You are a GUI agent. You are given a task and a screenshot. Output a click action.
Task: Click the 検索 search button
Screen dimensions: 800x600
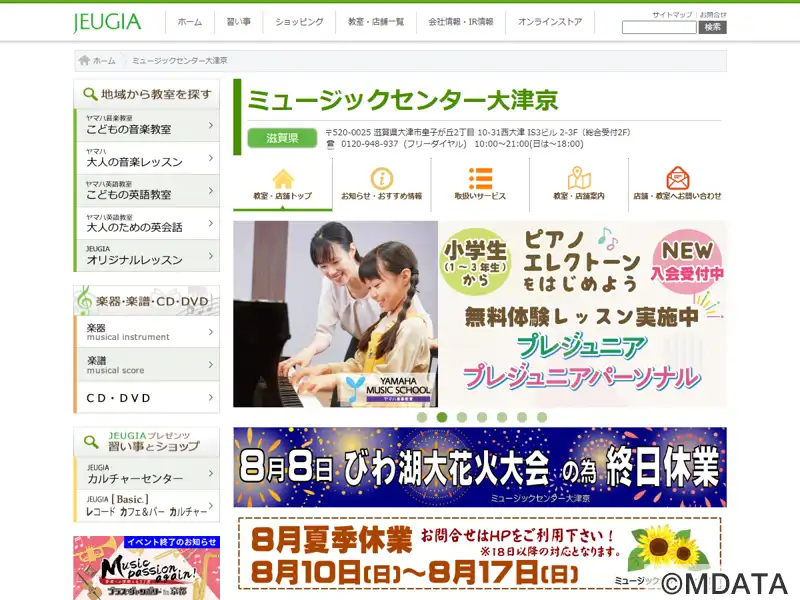712,28
